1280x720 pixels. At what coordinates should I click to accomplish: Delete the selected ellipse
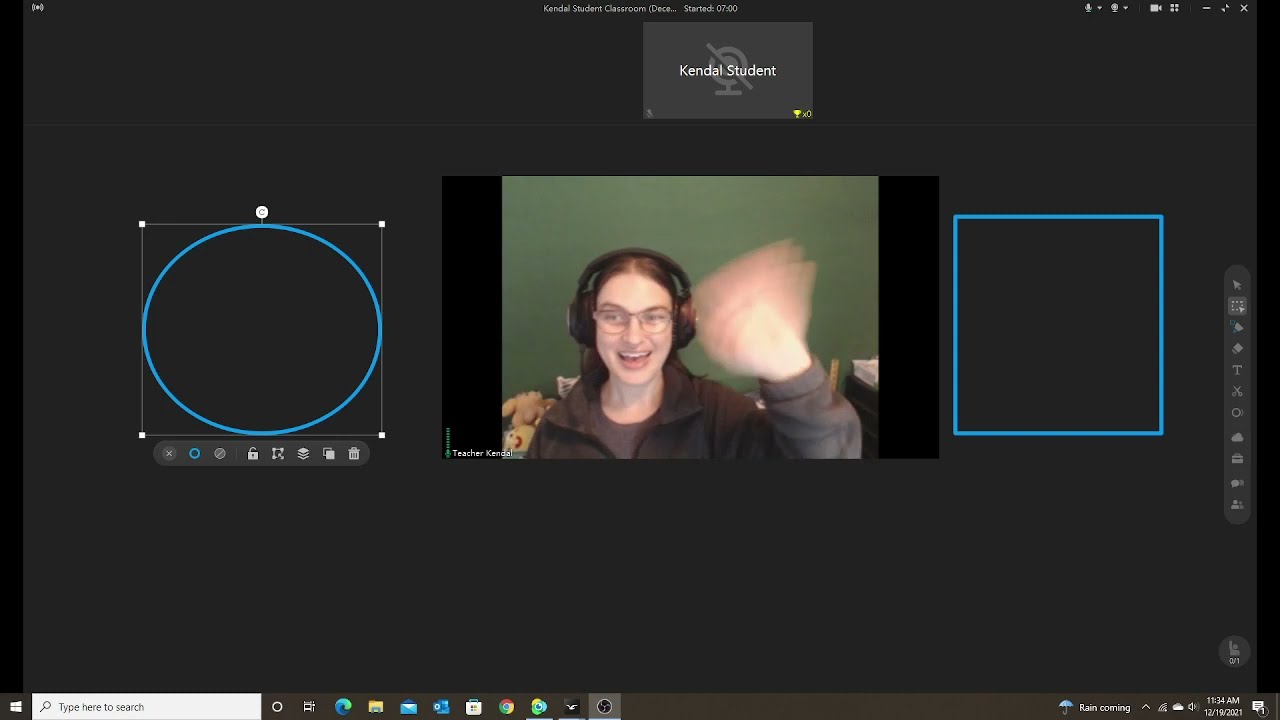point(354,454)
